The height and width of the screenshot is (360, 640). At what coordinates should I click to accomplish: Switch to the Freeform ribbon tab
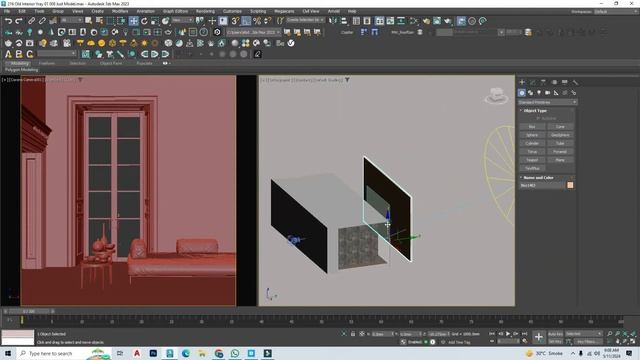pos(47,63)
